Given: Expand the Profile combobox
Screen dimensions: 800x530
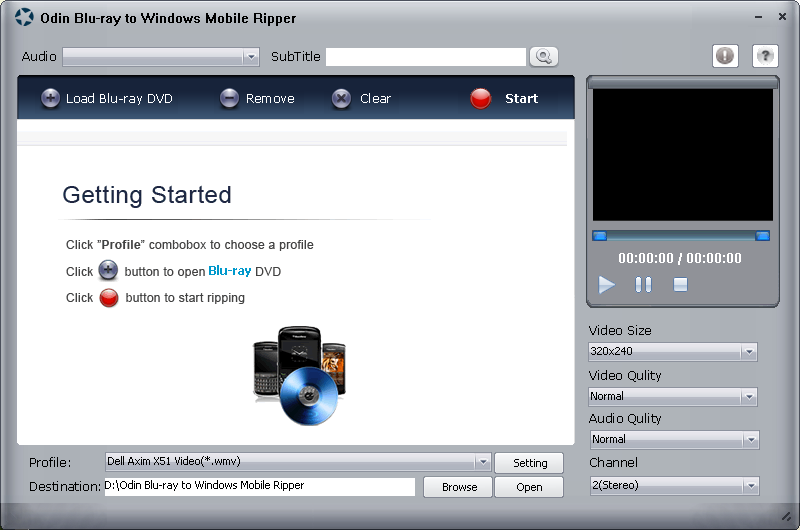Looking at the screenshot, I should tap(483, 462).
